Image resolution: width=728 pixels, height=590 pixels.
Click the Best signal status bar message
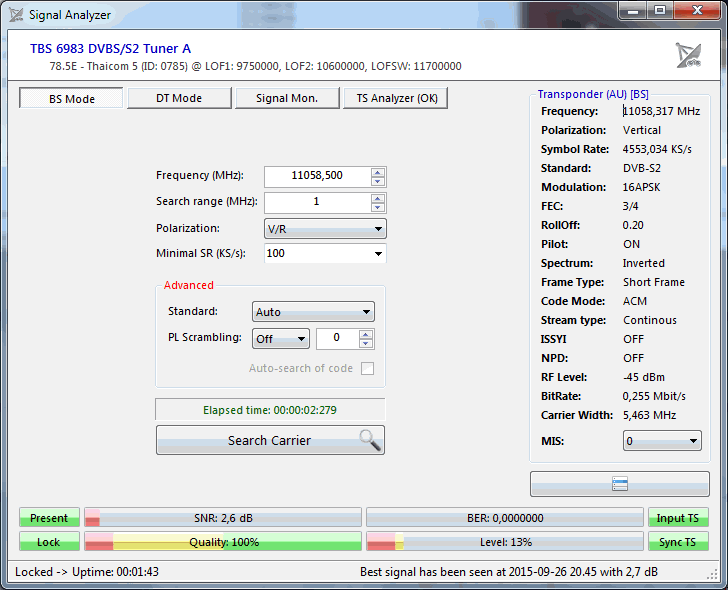pos(509,572)
